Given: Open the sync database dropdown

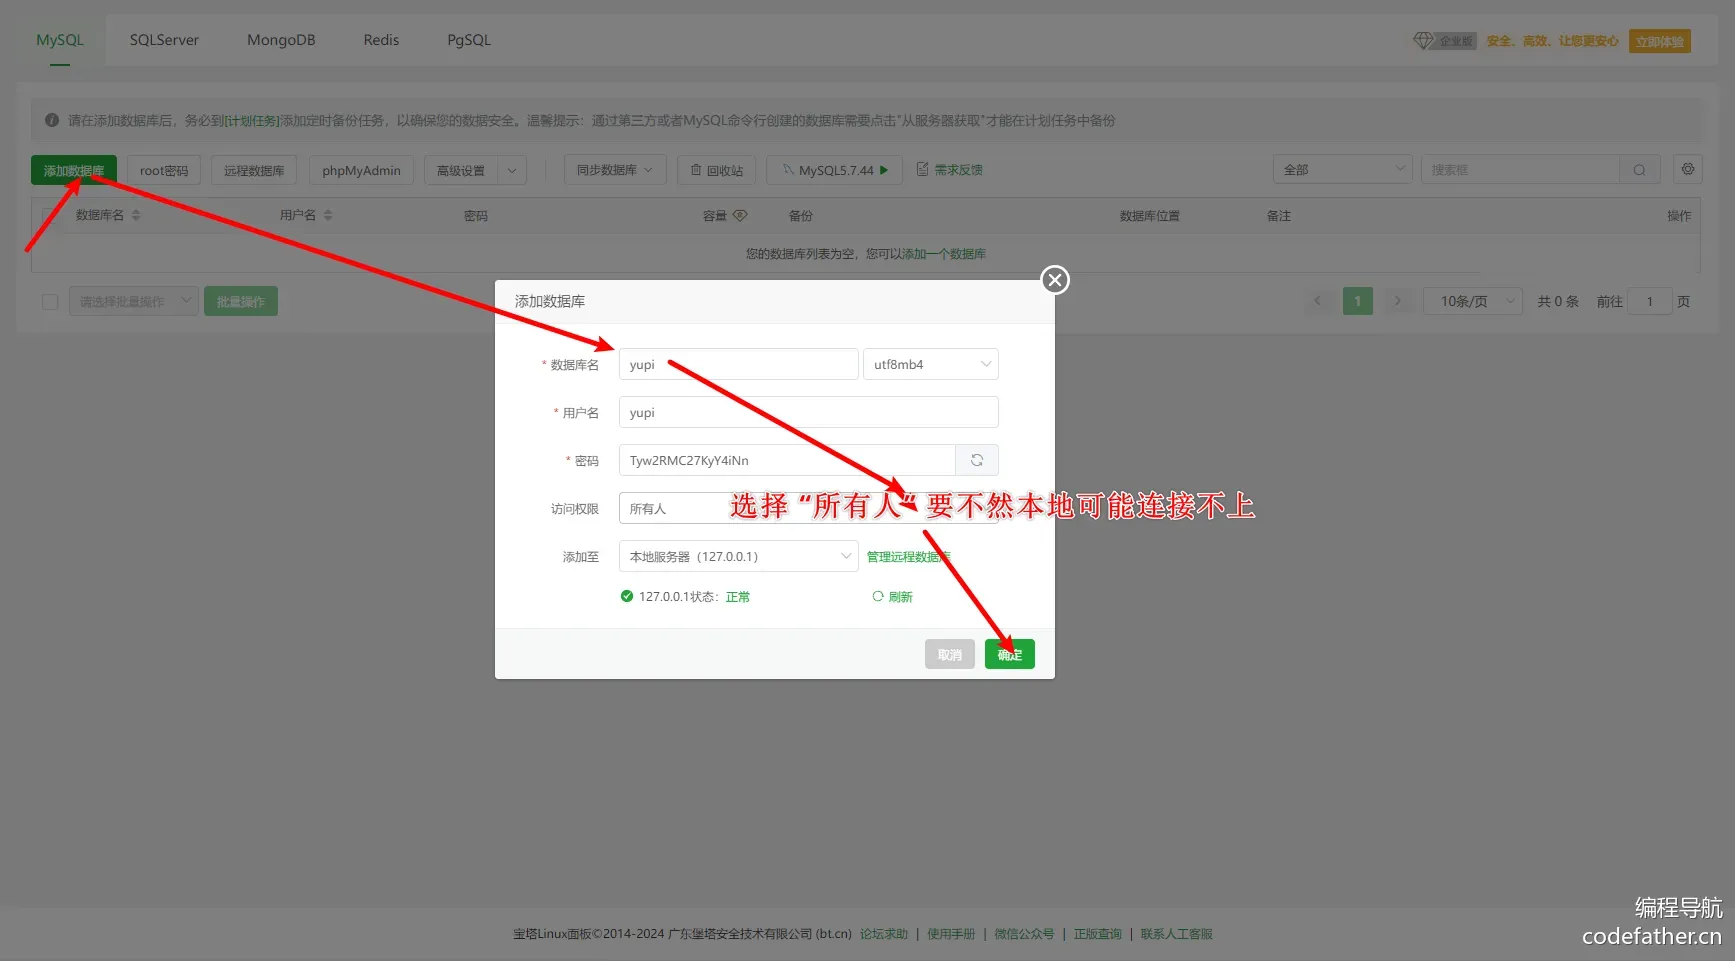Looking at the screenshot, I should click(x=614, y=170).
